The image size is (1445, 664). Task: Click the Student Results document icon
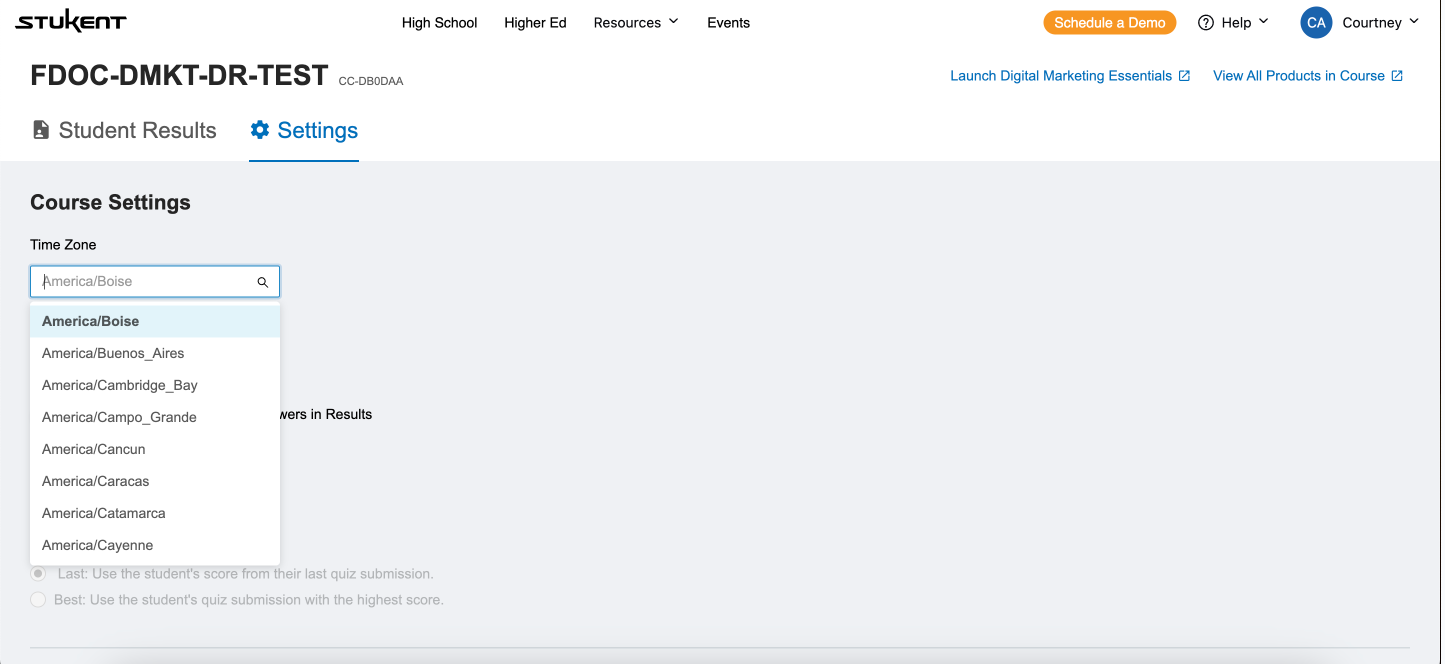coord(41,130)
